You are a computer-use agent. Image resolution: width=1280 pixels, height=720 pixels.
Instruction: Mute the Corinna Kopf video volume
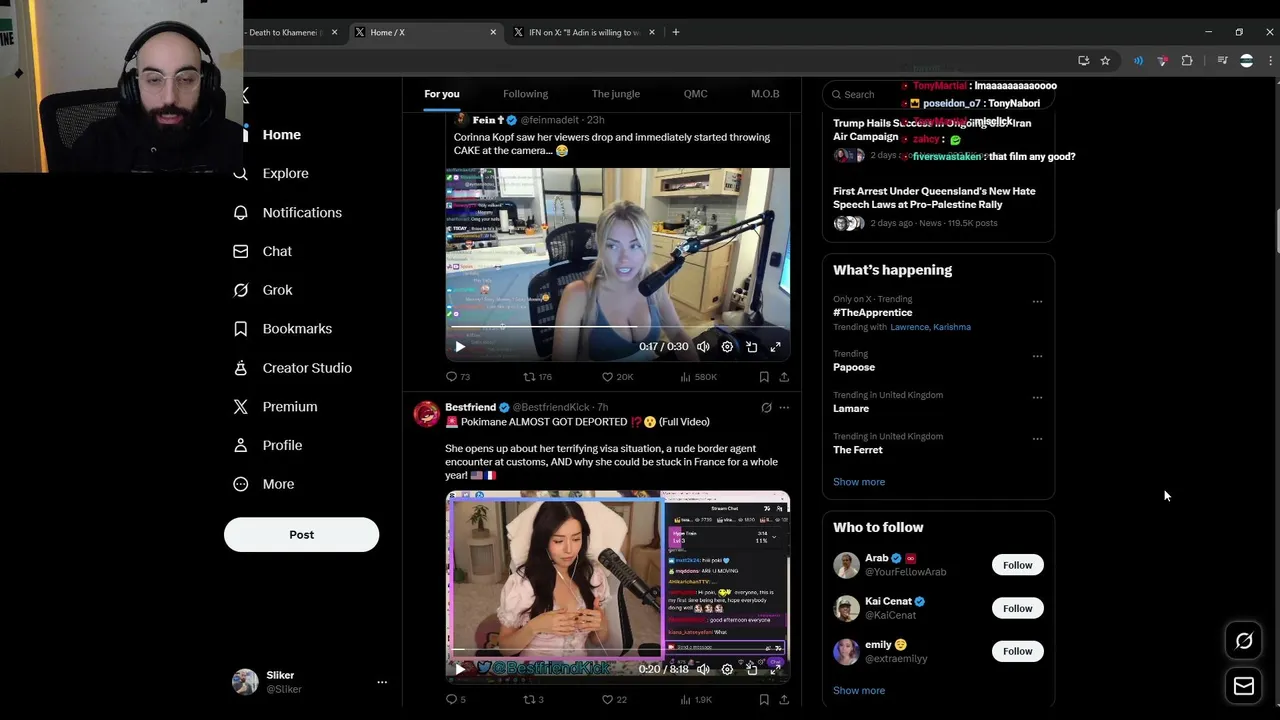coord(703,347)
